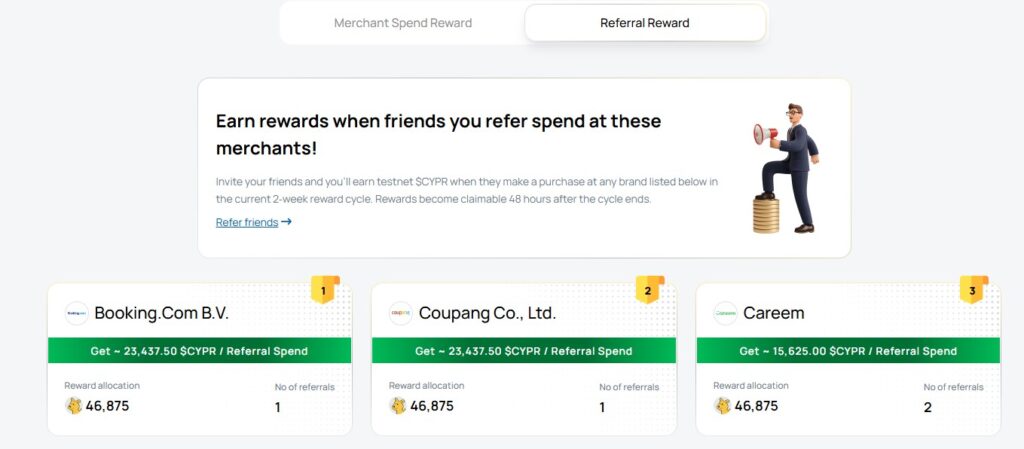Click the coin icon in Coupang reward allocation
This screenshot has height=449, width=1024.
[x=398, y=406]
